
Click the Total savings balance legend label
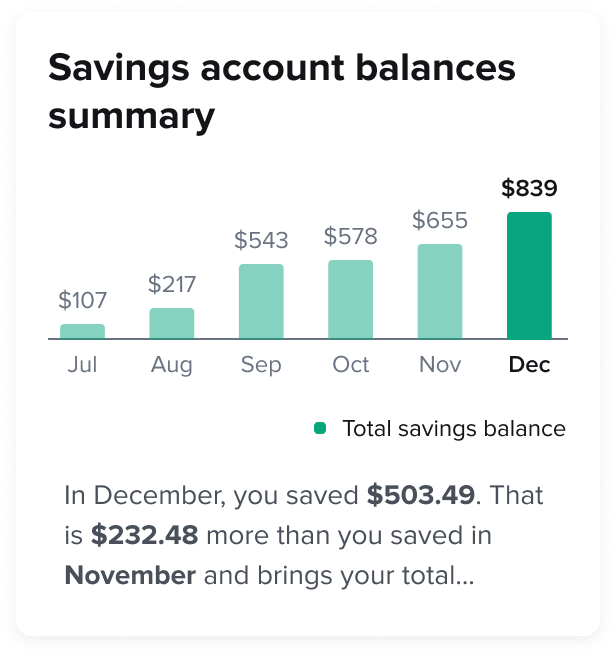tap(454, 429)
